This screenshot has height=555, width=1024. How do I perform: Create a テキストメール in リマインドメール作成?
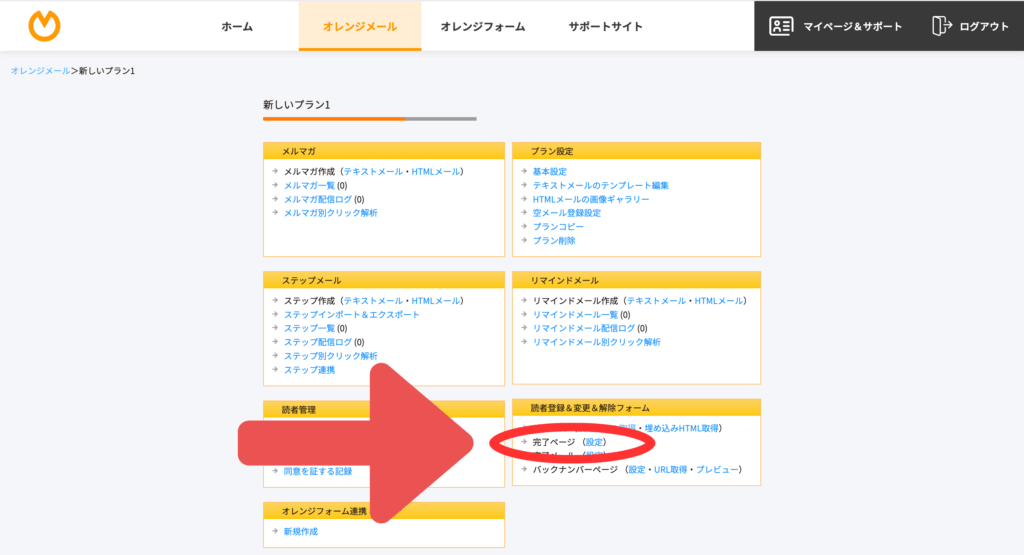coord(656,301)
